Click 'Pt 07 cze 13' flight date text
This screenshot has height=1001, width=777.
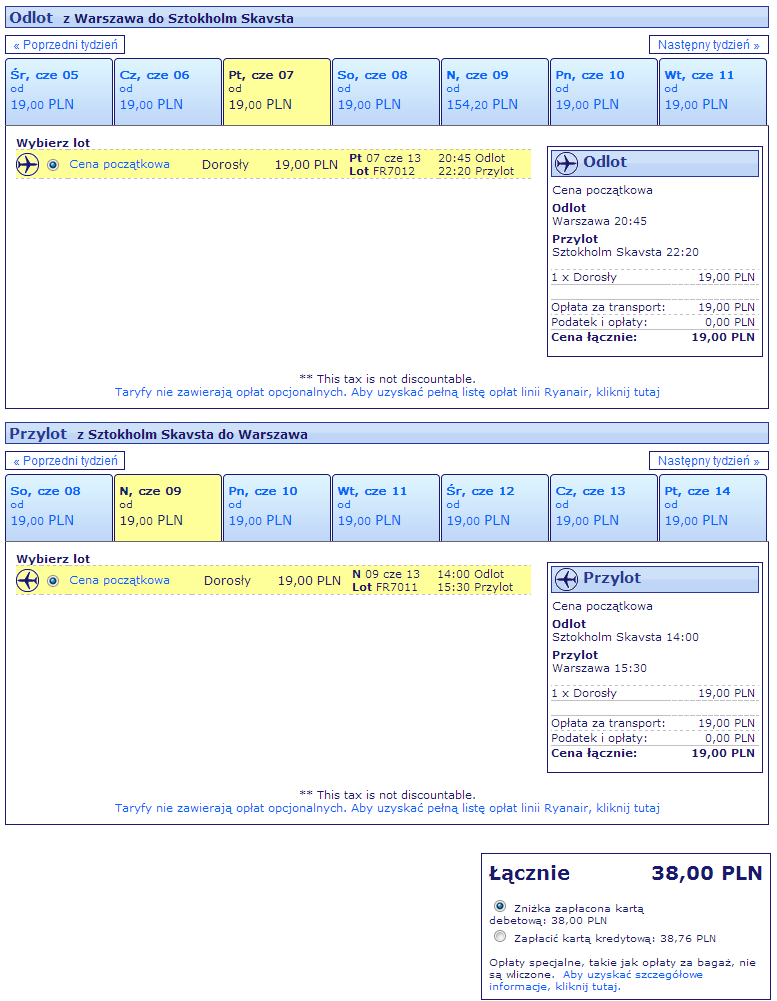coord(385,158)
